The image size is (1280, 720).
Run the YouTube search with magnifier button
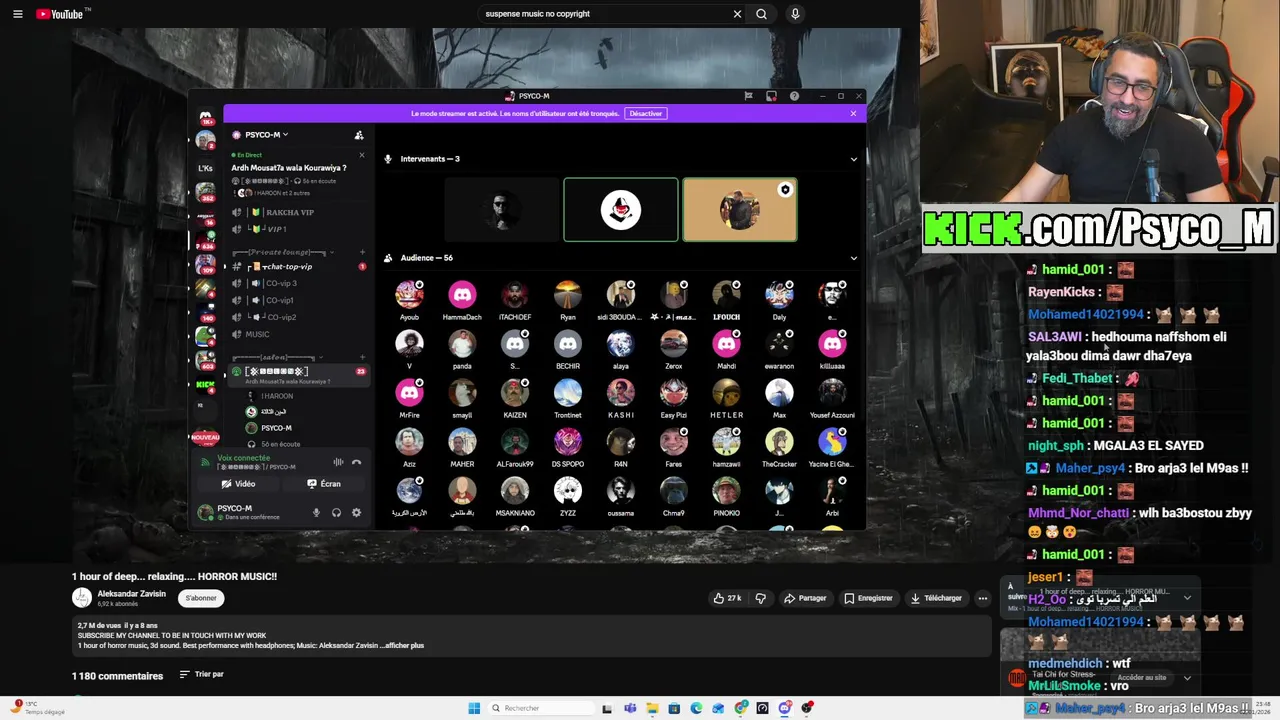[762, 14]
